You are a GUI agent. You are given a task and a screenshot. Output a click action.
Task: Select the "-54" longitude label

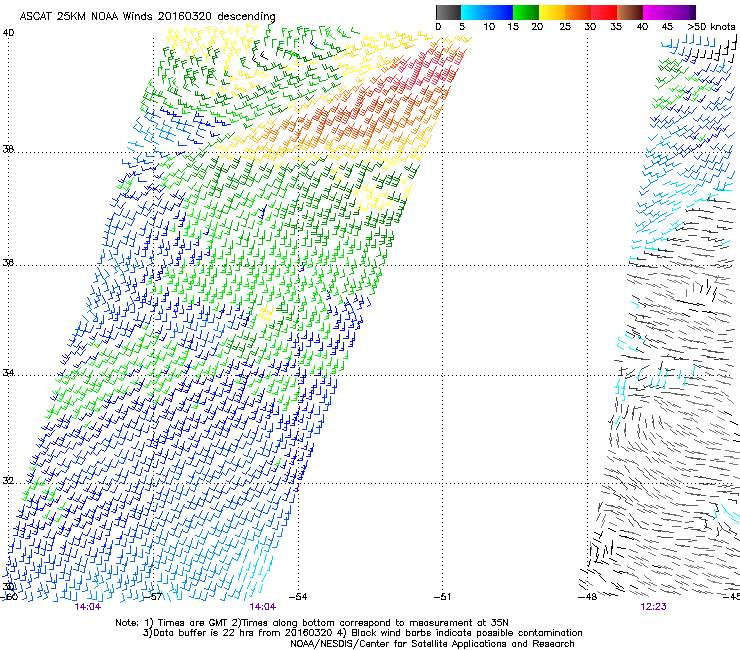coord(298,597)
